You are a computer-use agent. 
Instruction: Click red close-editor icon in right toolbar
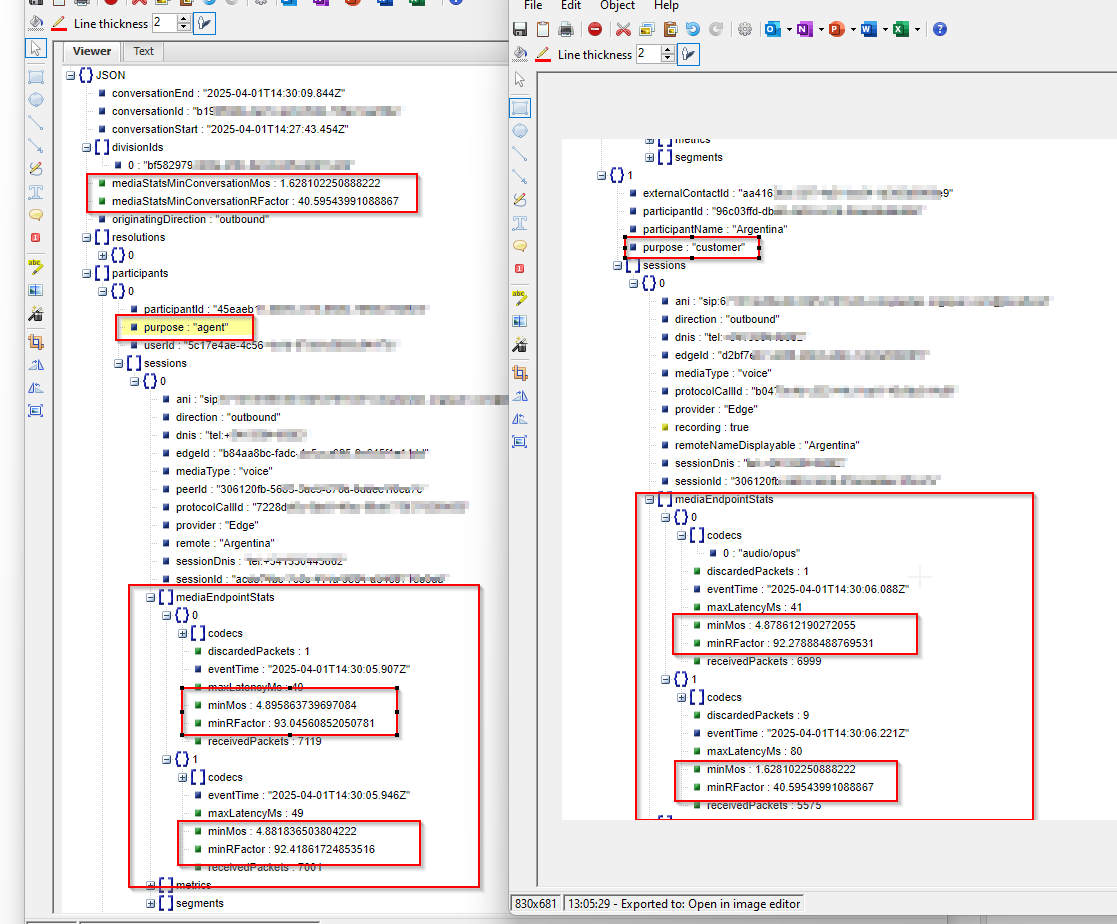coord(595,29)
